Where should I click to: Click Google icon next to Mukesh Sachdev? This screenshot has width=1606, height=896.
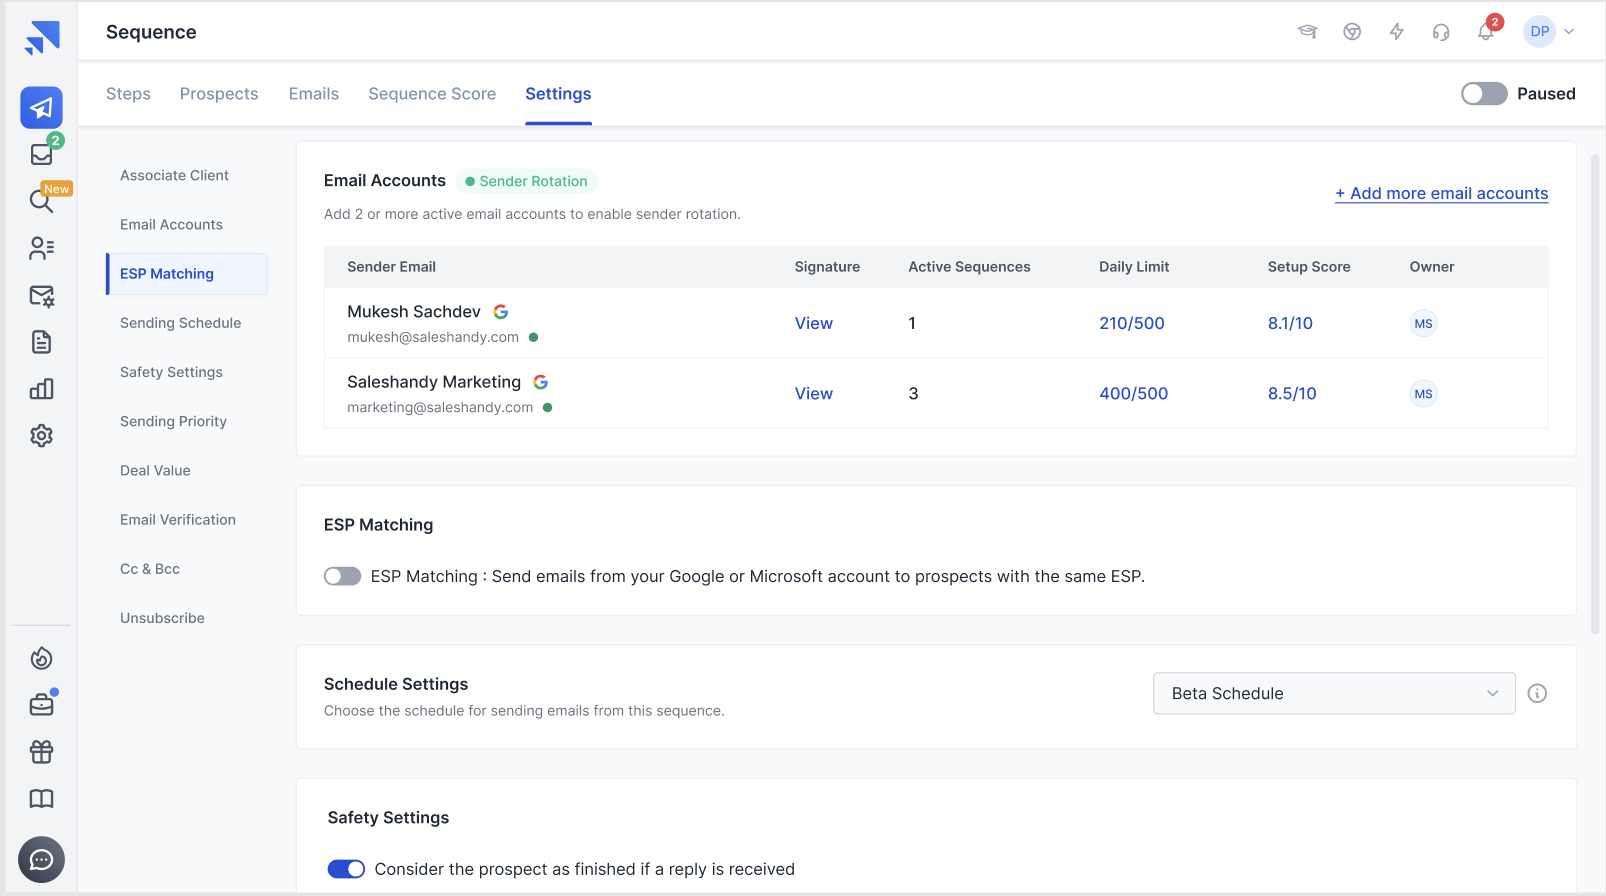501,312
